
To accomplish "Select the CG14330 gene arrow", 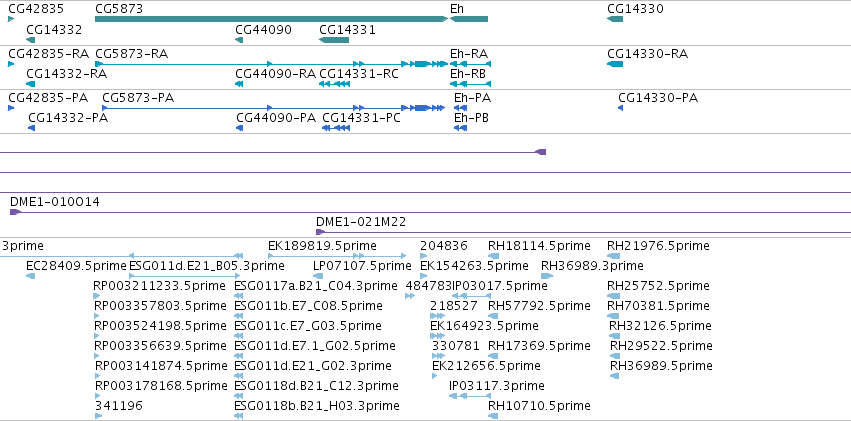I will click(615, 19).
